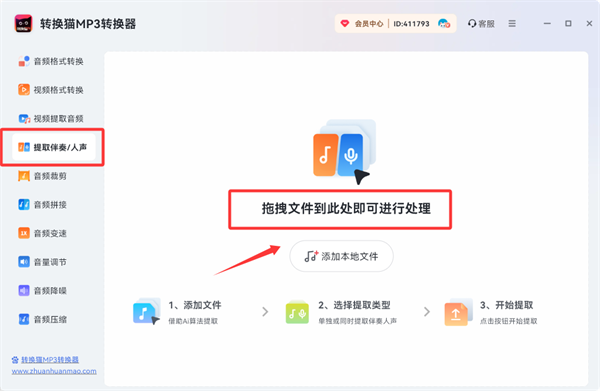Close the application window
This screenshot has width=600, height=391.
589,24
